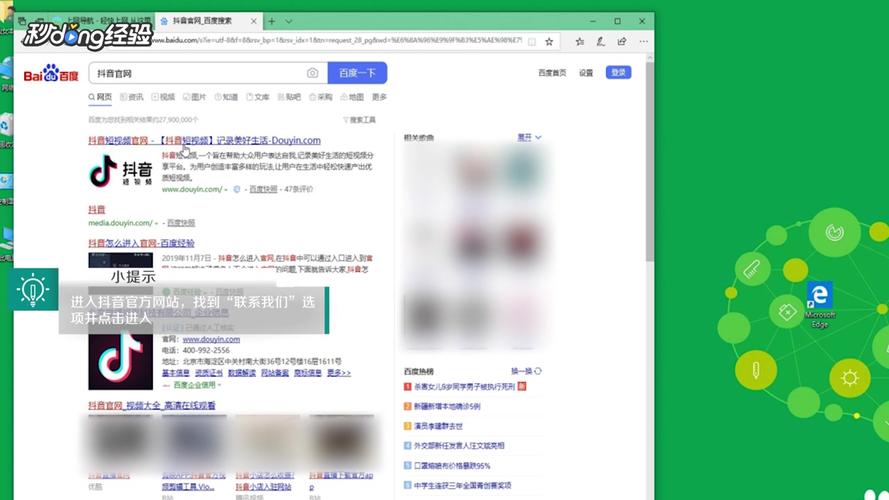
Task: Click the 换一换 refresh icon in 百度热榜
Action: click(x=537, y=371)
